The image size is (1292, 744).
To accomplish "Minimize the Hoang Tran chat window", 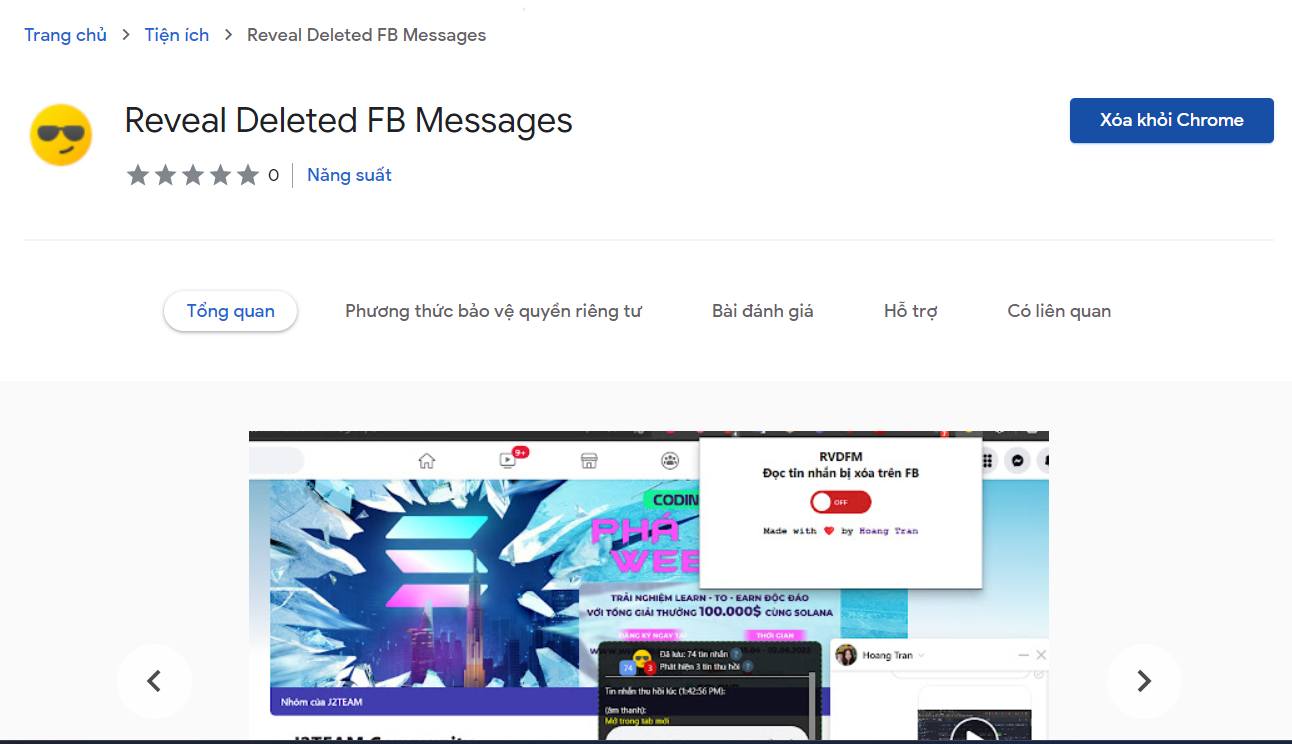I will tap(1024, 655).
